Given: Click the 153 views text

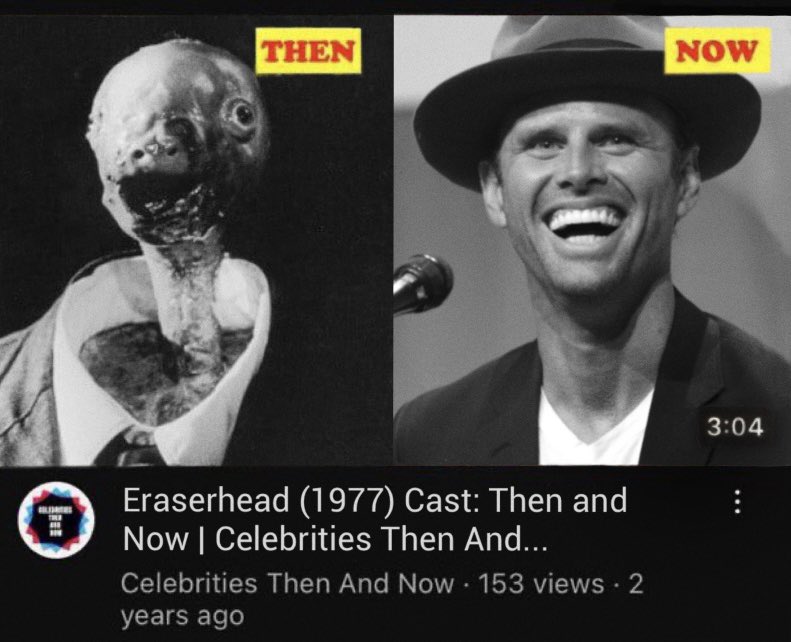Looking at the screenshot, I should (x=541, y=584).
